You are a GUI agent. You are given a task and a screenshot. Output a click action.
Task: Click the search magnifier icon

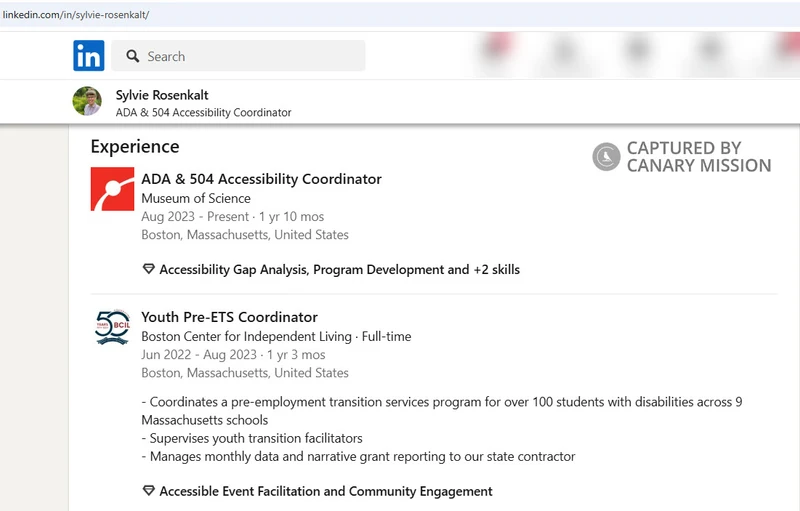click(133, 56)
